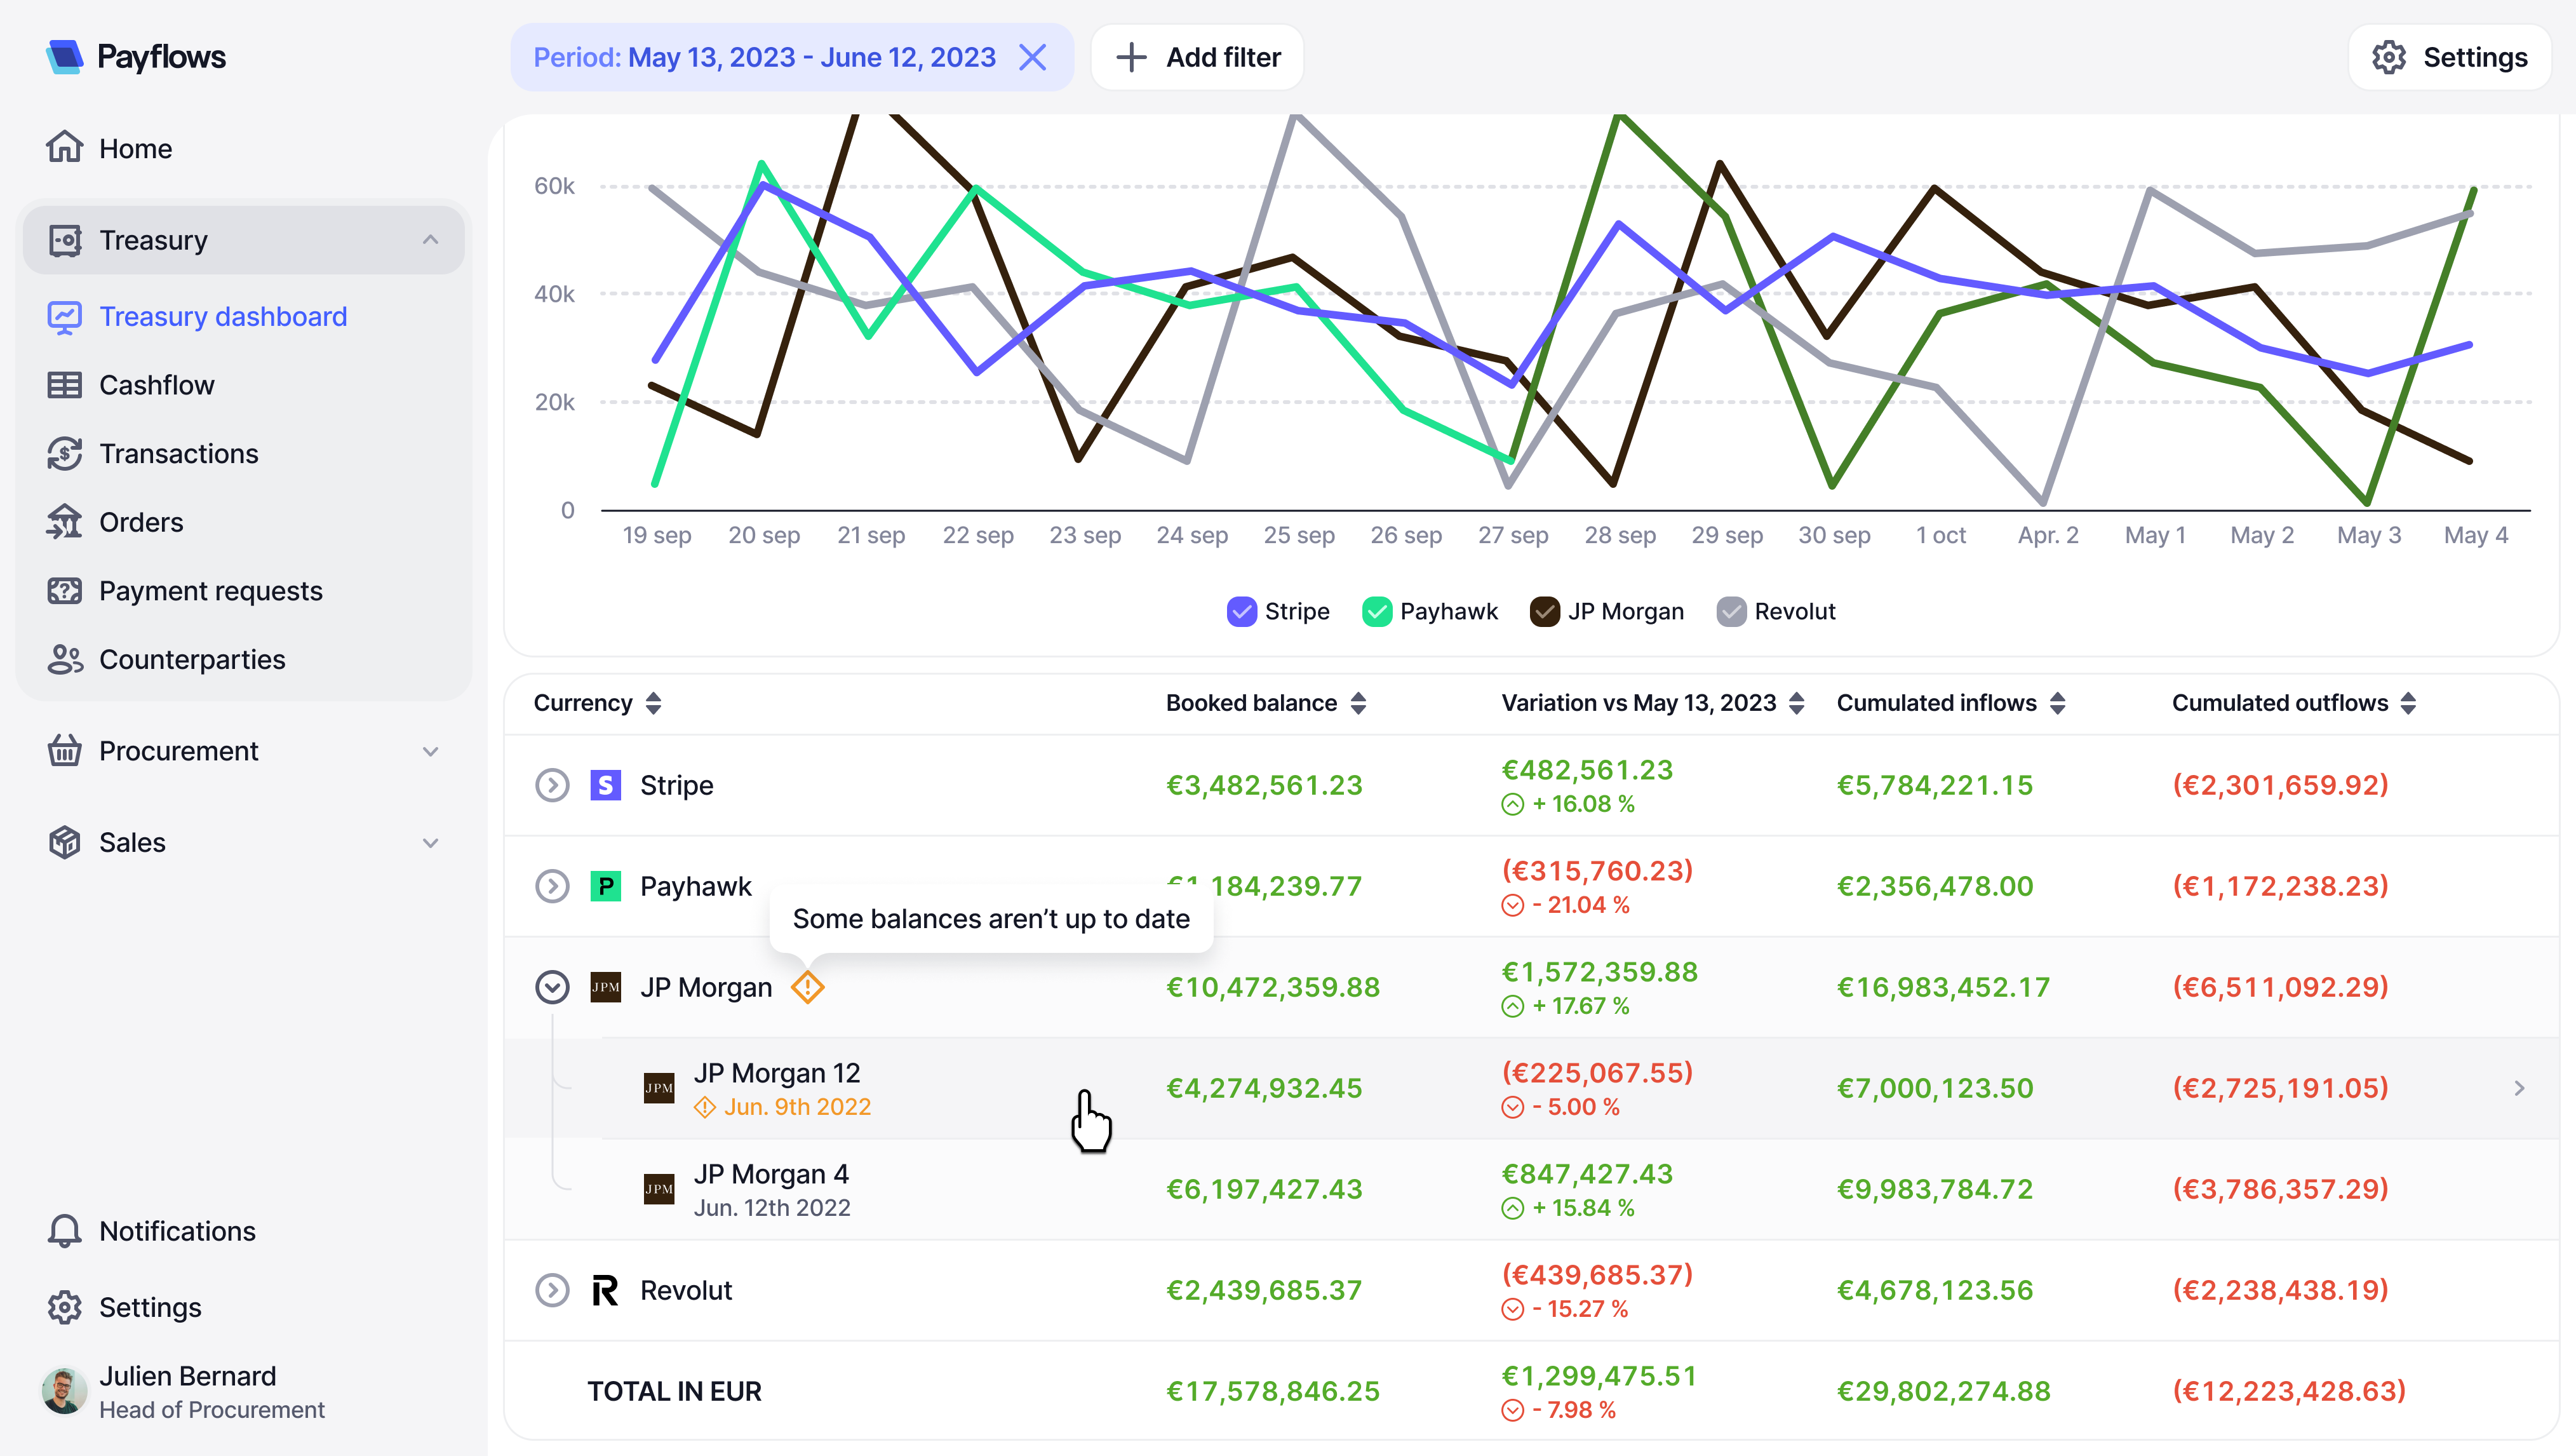Open Settings button at top right
This screenshot has width=2576, height=1456.
click(x=2449, y=57)
